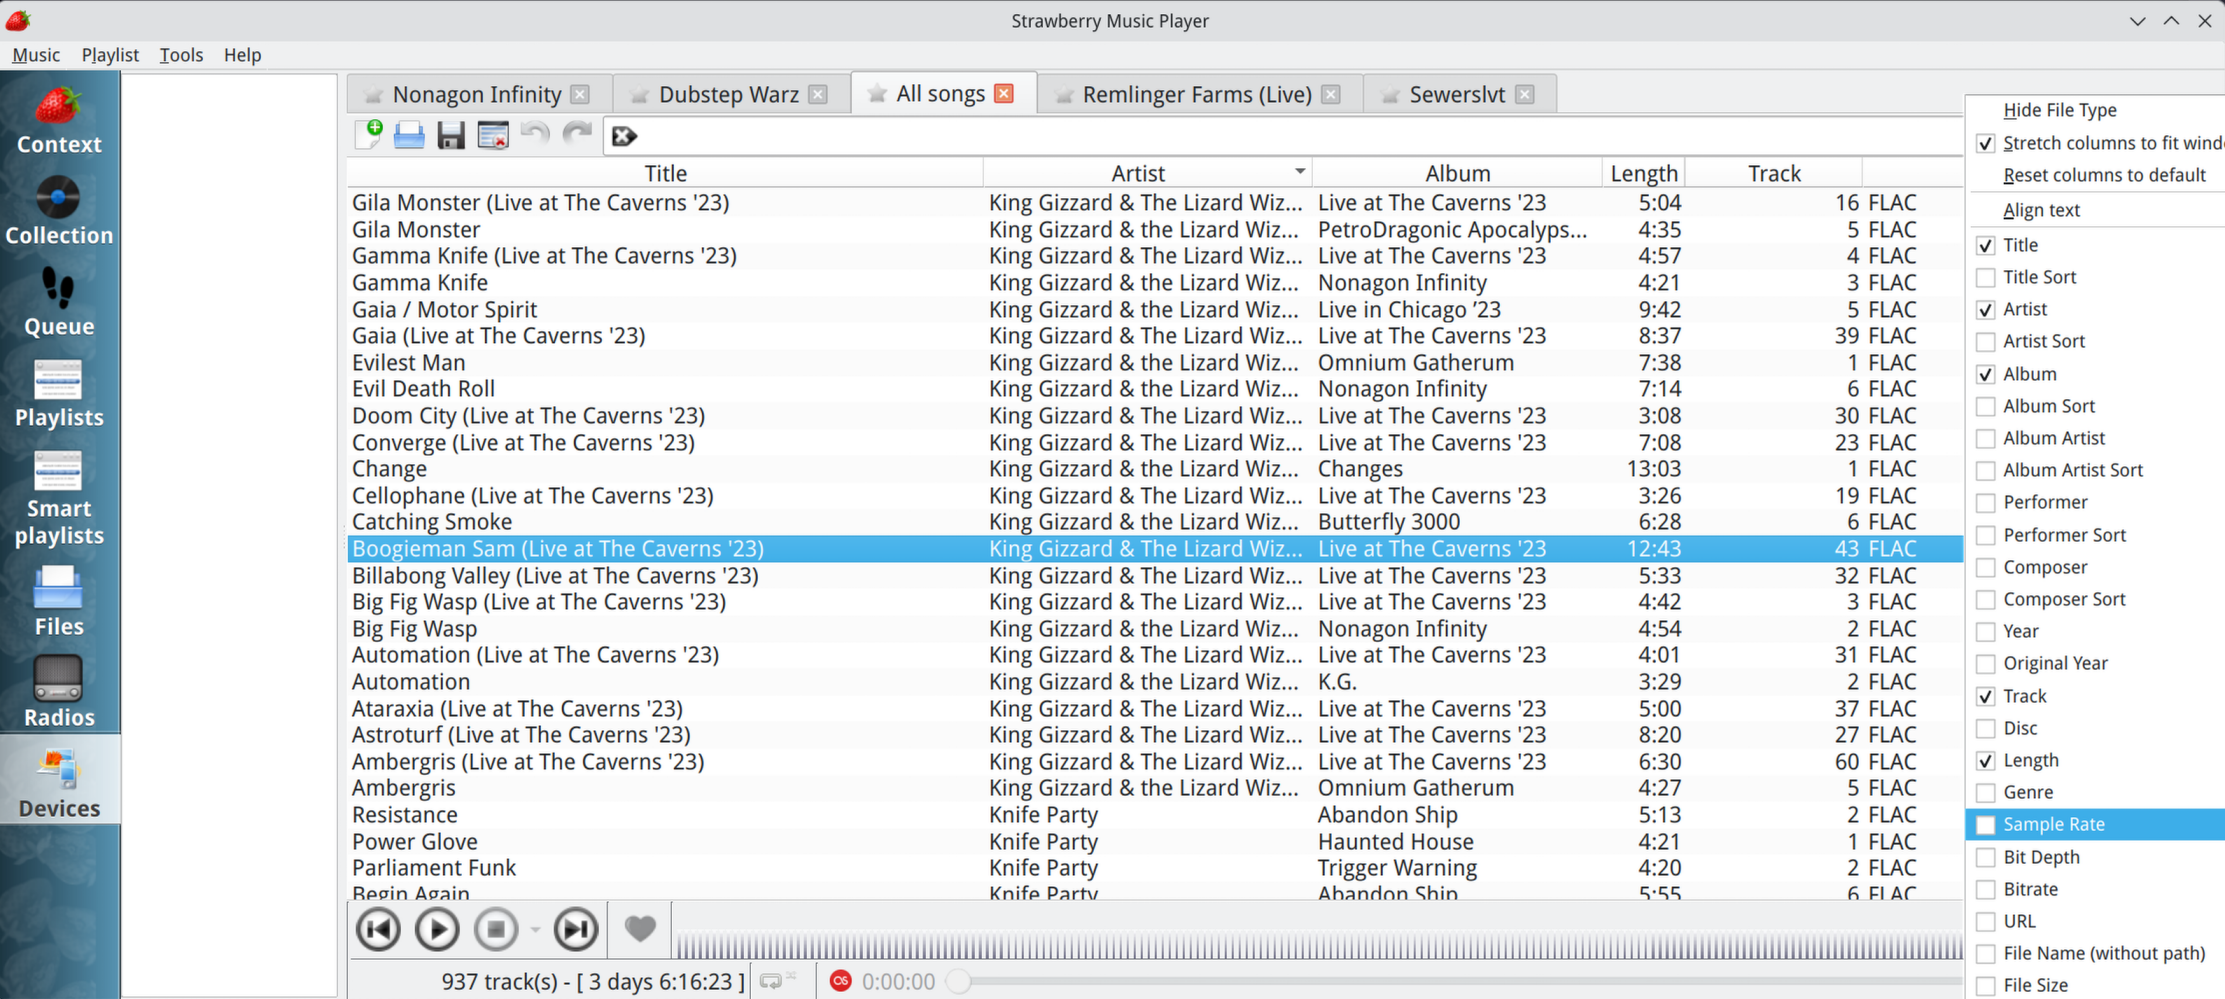Image resolution: width=2225 pixels, height=999 pixels.
Task: Show the Year column
Action: click(x=1986, y=631)
